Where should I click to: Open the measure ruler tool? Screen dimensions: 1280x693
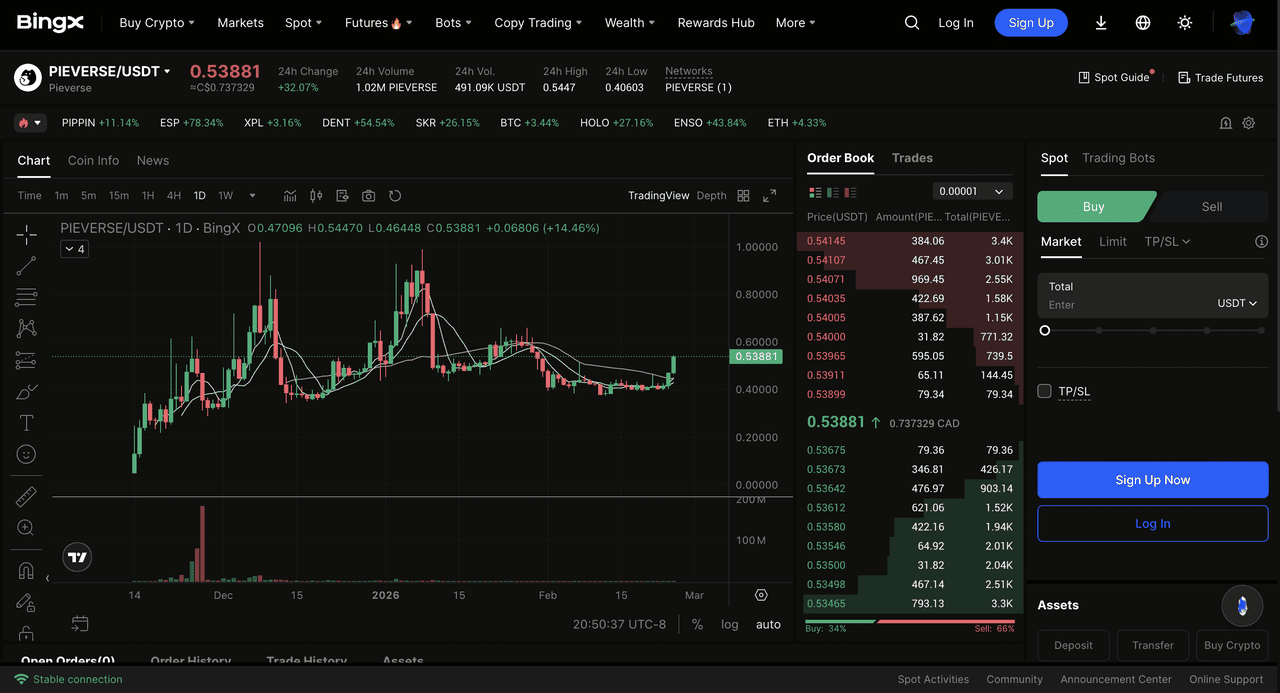27,496
